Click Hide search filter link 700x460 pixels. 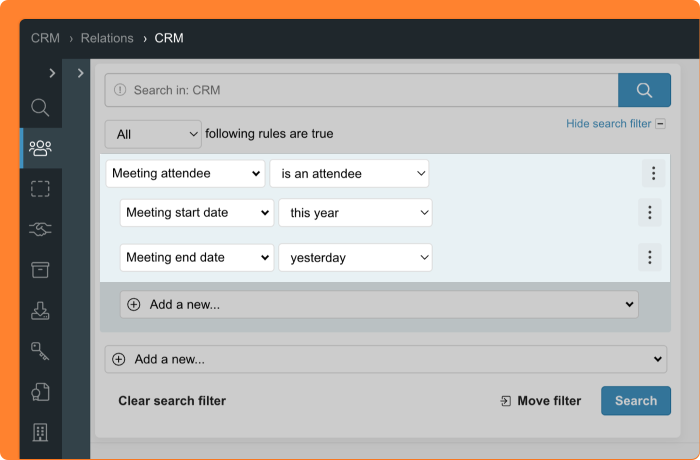608,124
